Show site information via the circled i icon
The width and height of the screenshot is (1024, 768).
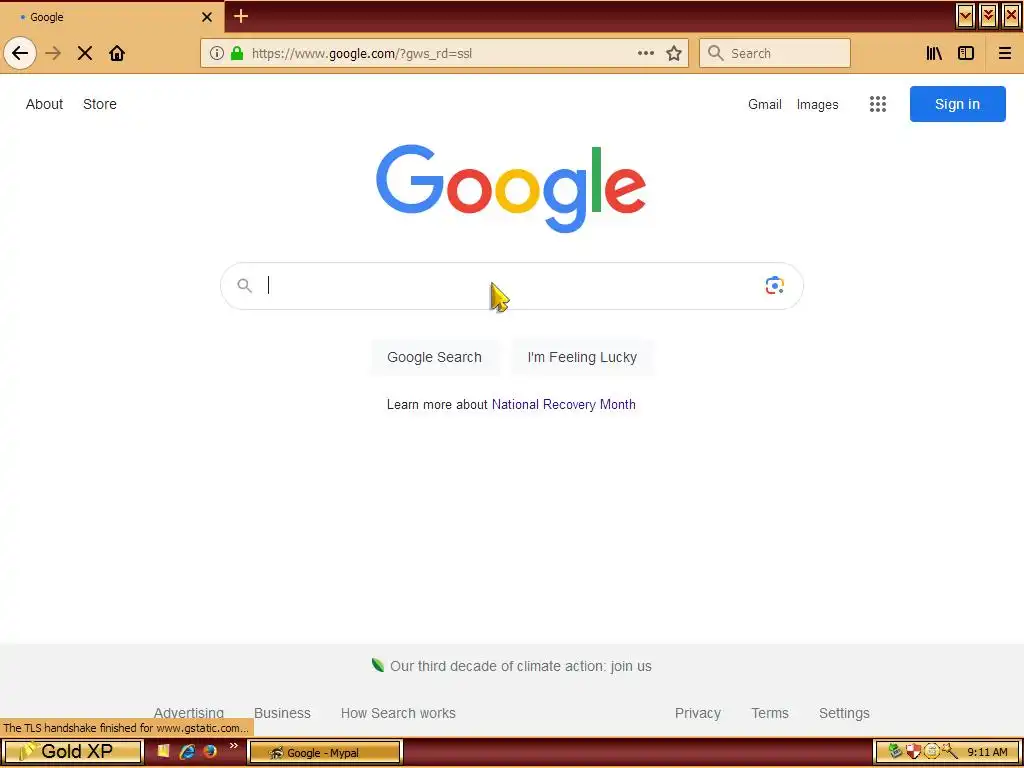pyautogui.click(x=217, y=54)
